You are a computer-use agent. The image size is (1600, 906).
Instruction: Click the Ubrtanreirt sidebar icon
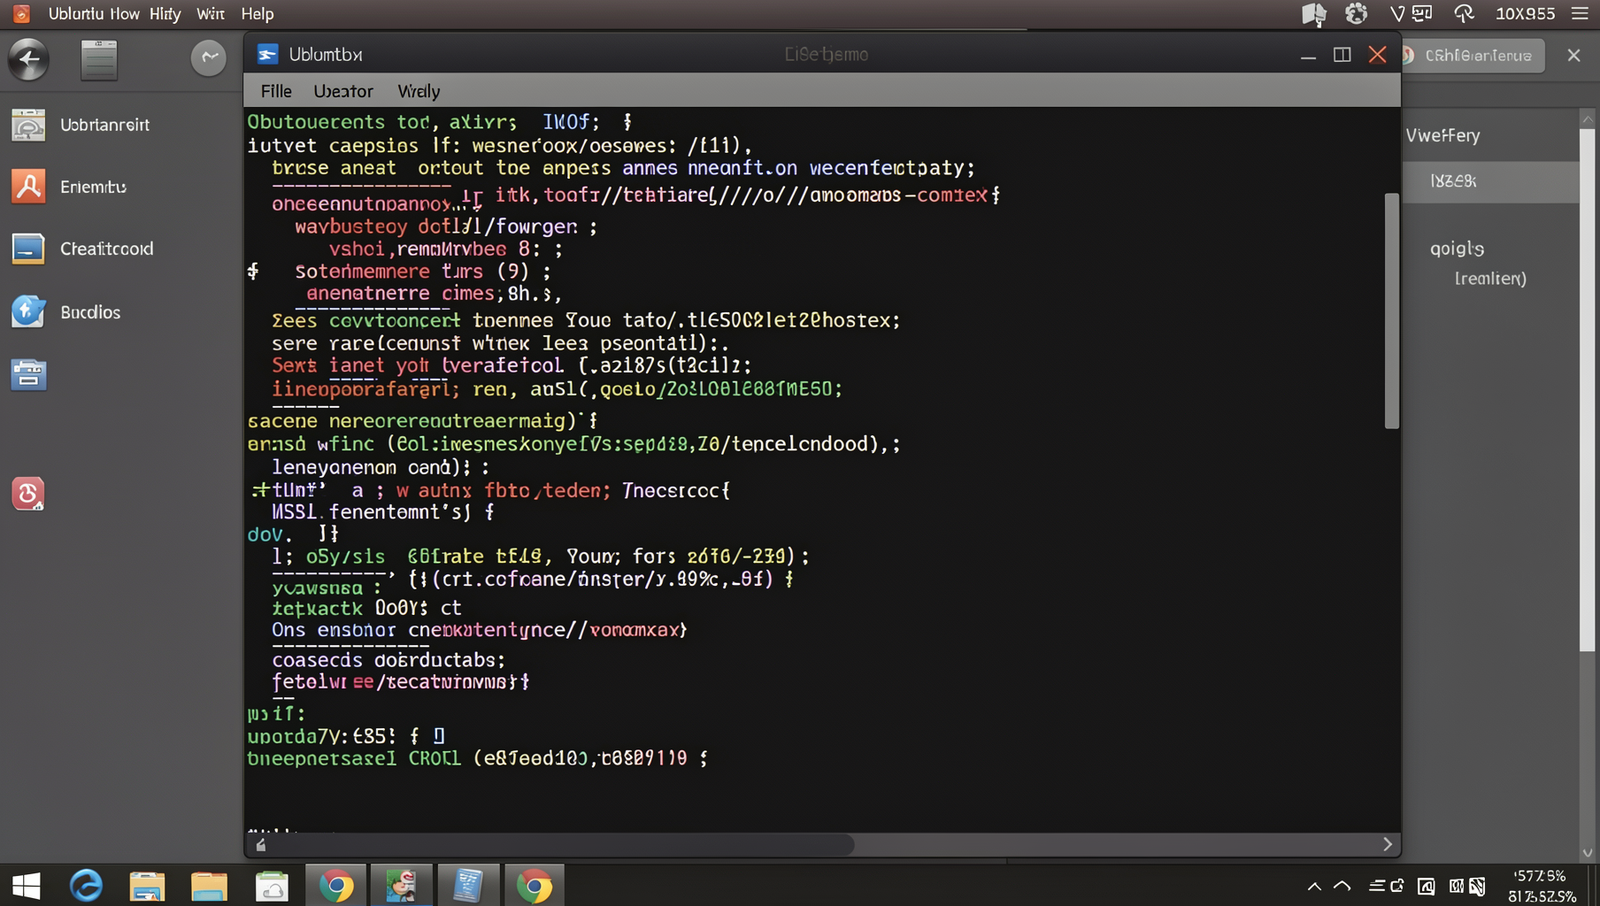pyautogui.click(x=28, y=125)
